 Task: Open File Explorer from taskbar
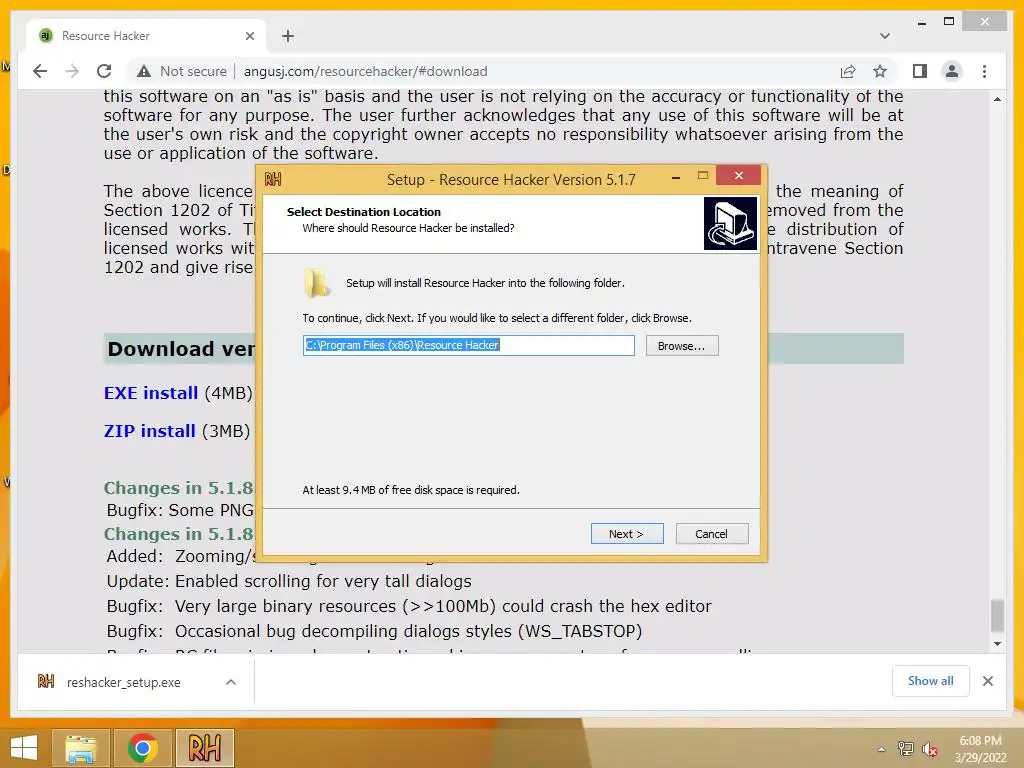[80, 748]
